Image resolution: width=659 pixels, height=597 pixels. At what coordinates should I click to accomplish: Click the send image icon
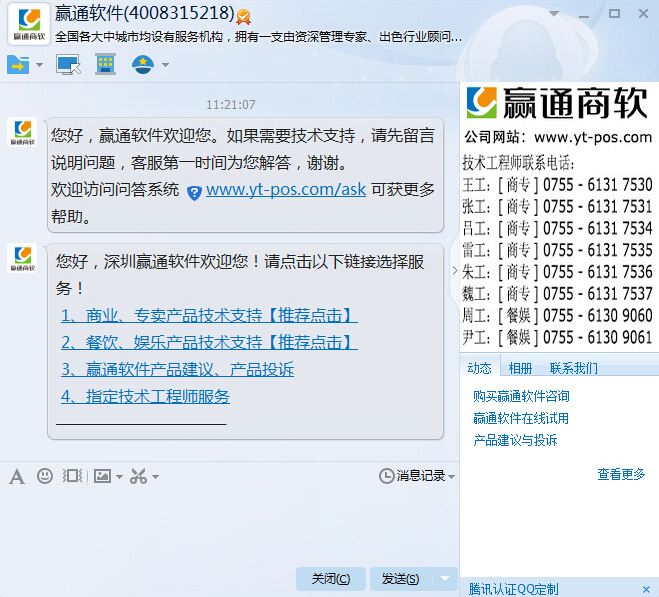tap(102, 476)
